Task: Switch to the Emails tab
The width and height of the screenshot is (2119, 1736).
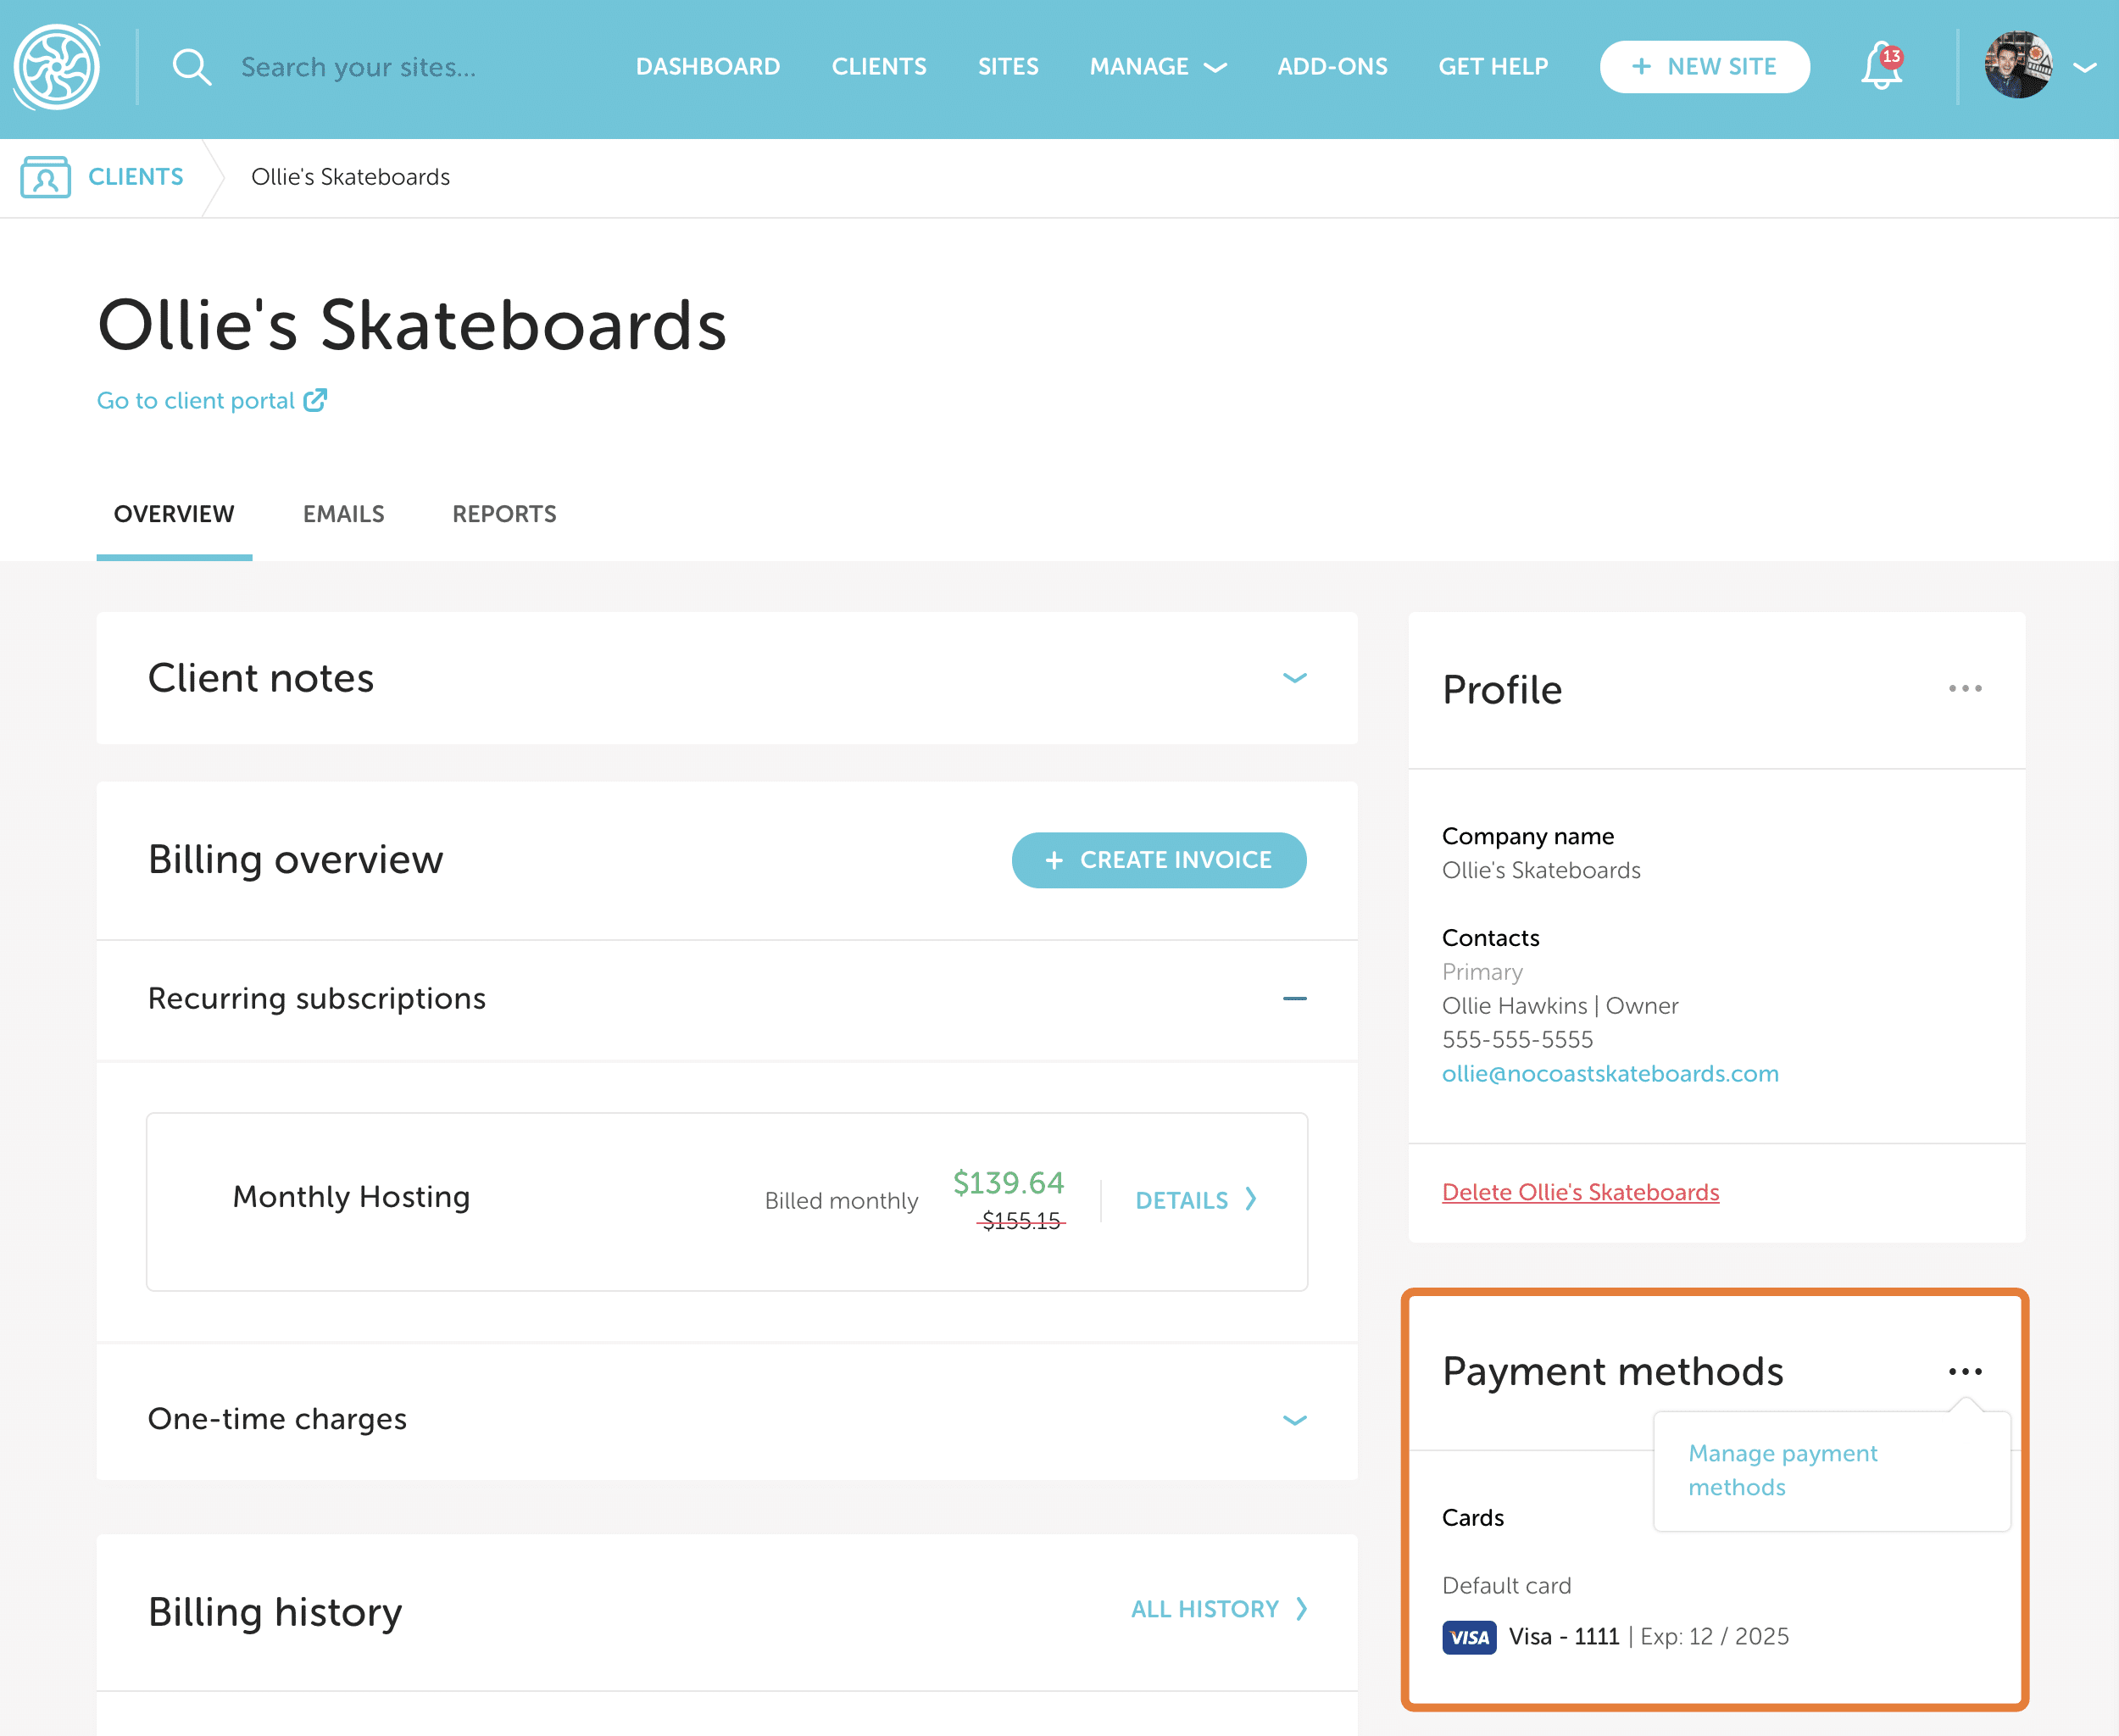Action: (343, 514)
